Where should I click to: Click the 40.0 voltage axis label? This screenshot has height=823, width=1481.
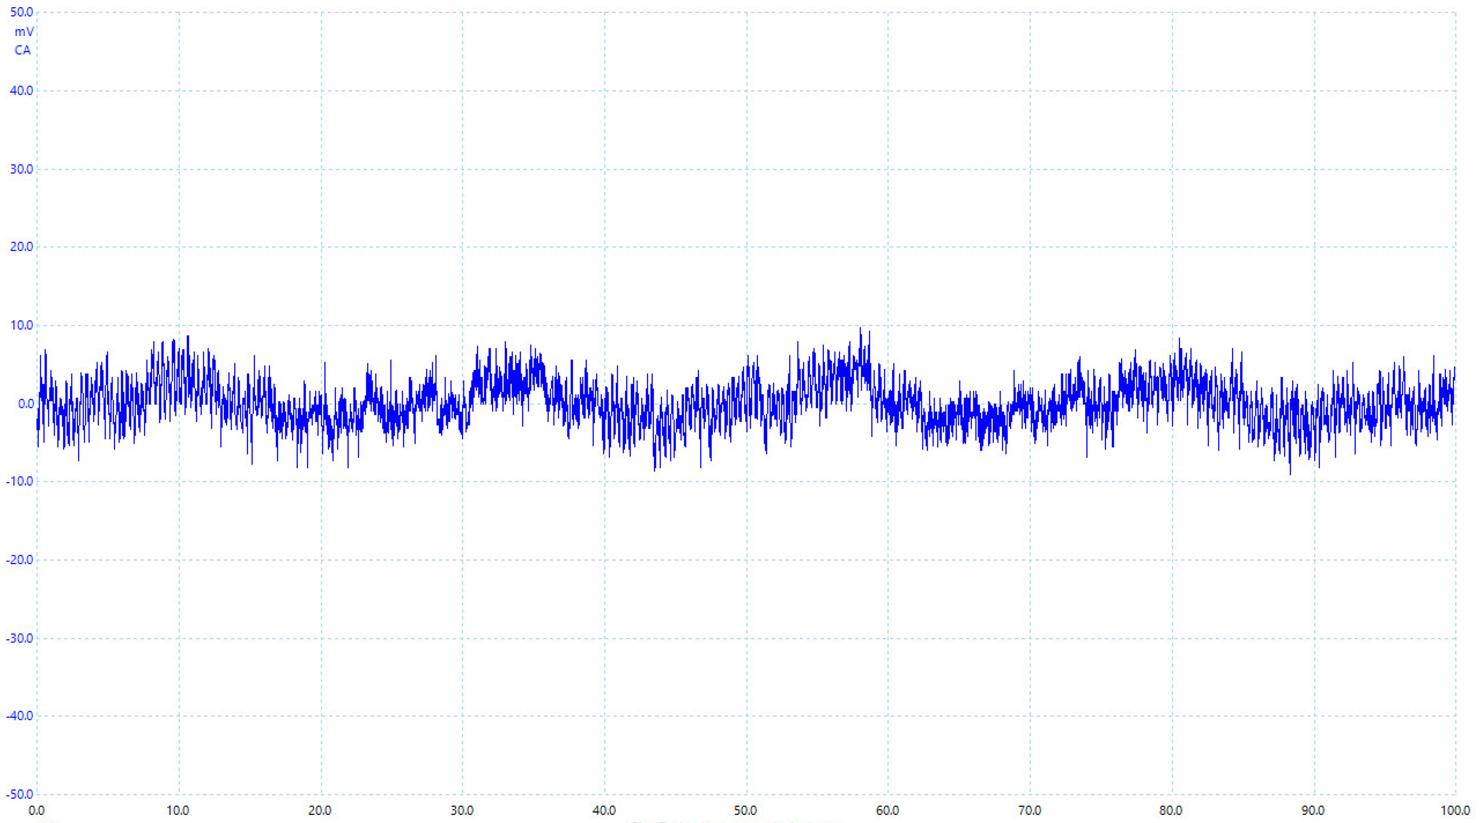coord(21,91)
